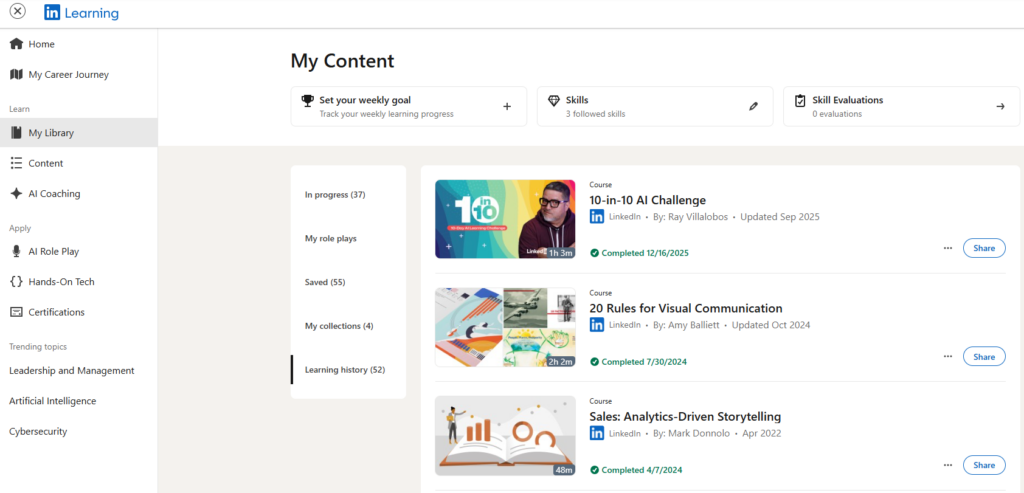Click the My Career Journey map icon
This screenshot has width=1024, height=493.
(x=16, y=74)
